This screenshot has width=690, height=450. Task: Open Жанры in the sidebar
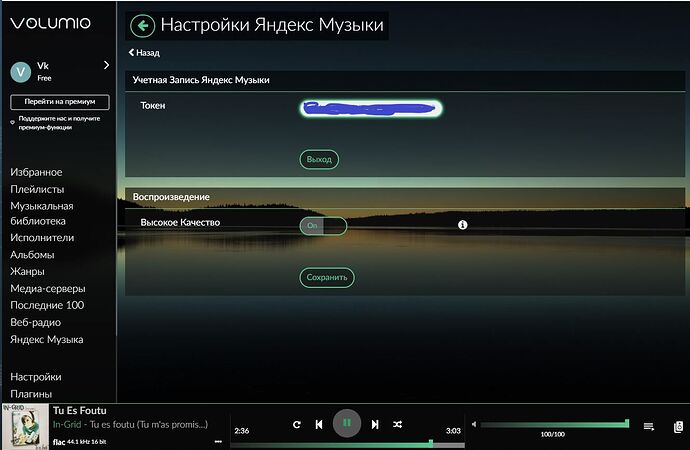point(27,271)
